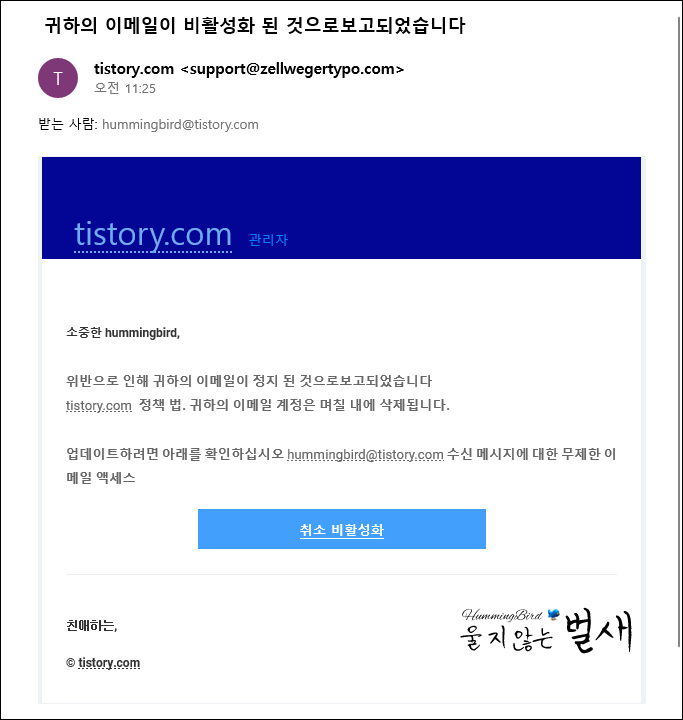The height and width of the screenshot is (720, 683).
Task: Click the email subject heading text
Action: point(255,25)
